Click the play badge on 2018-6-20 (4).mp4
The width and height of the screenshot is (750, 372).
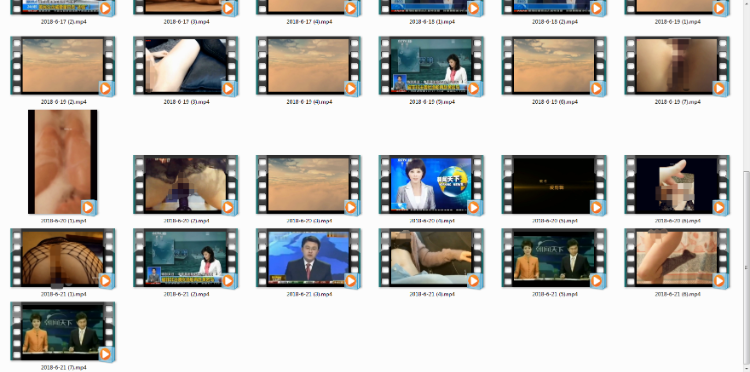pos(474,208)
